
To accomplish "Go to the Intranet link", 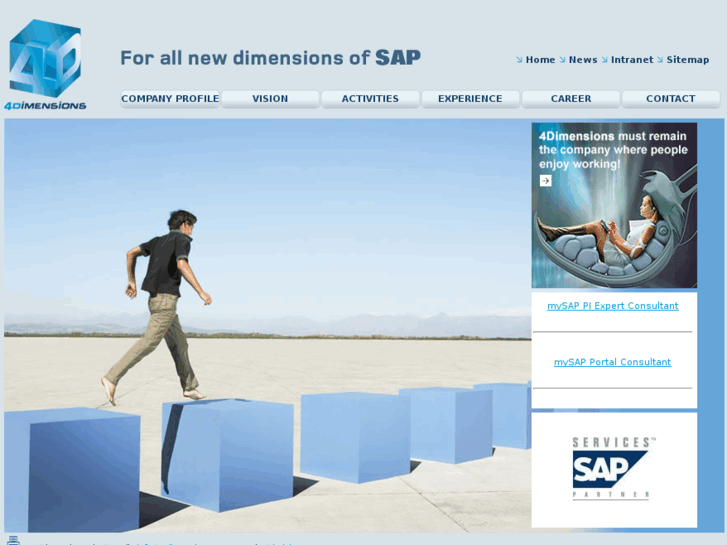I will (x=632, y=60).
